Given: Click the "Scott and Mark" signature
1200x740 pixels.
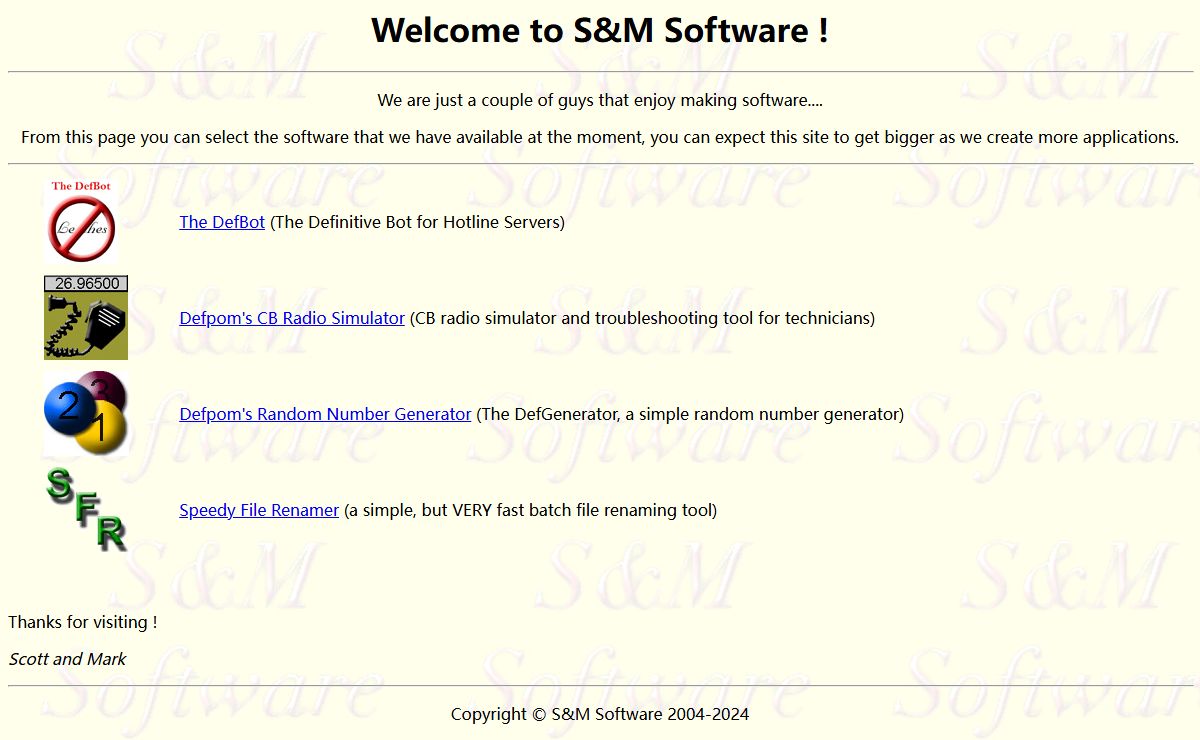Looking at the screenshot, I should click(67, 659).
